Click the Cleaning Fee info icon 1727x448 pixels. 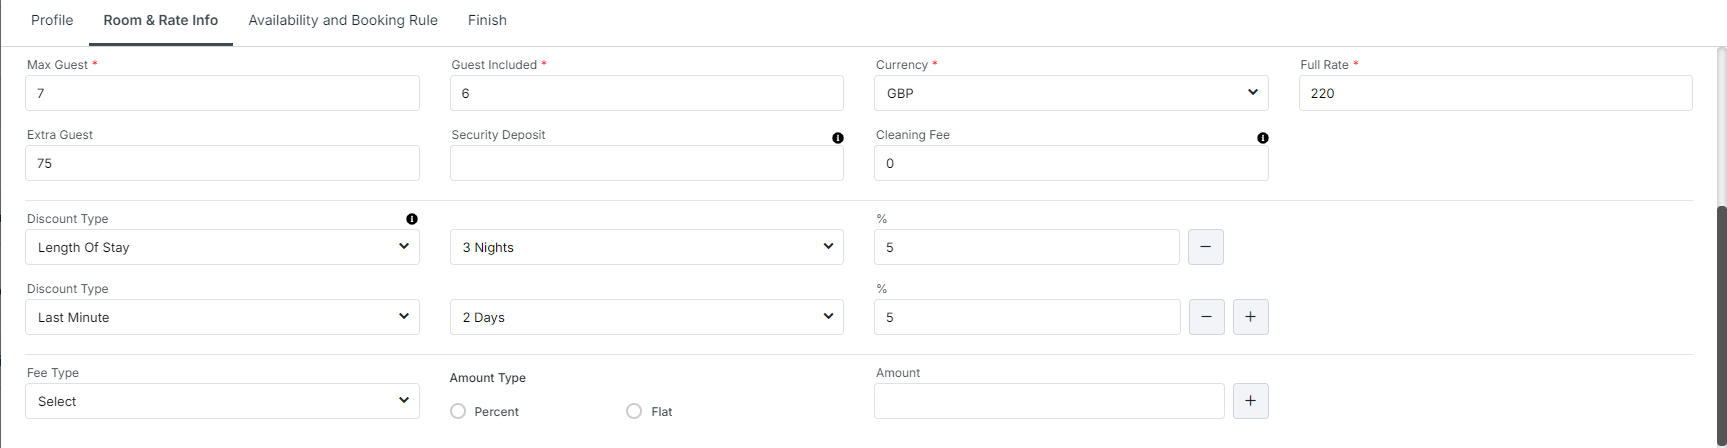(1263, 138)
